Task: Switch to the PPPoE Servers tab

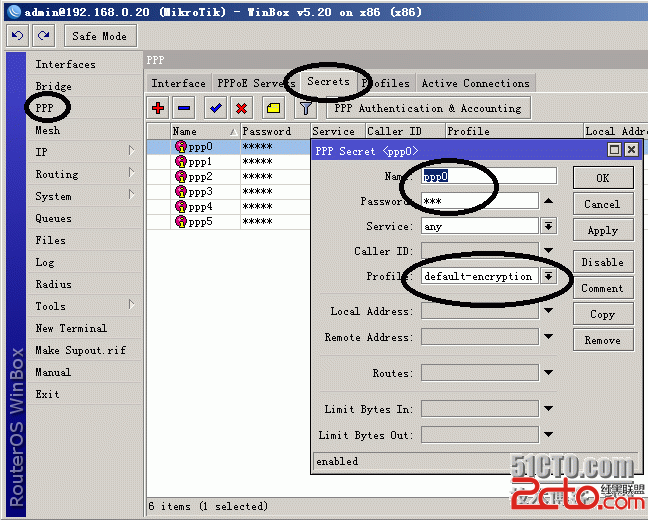Action: click(255, 83)
